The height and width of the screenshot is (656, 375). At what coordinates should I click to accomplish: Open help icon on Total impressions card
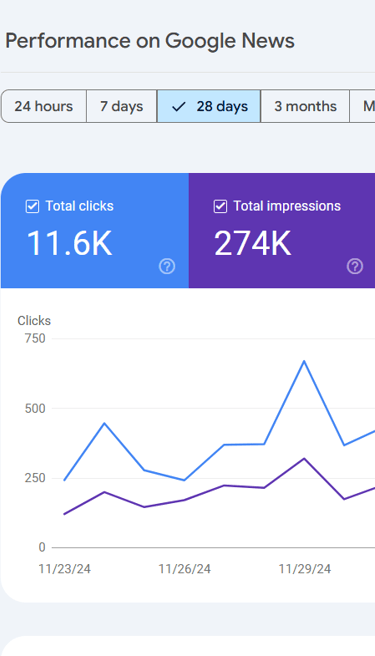coord(355,266)
